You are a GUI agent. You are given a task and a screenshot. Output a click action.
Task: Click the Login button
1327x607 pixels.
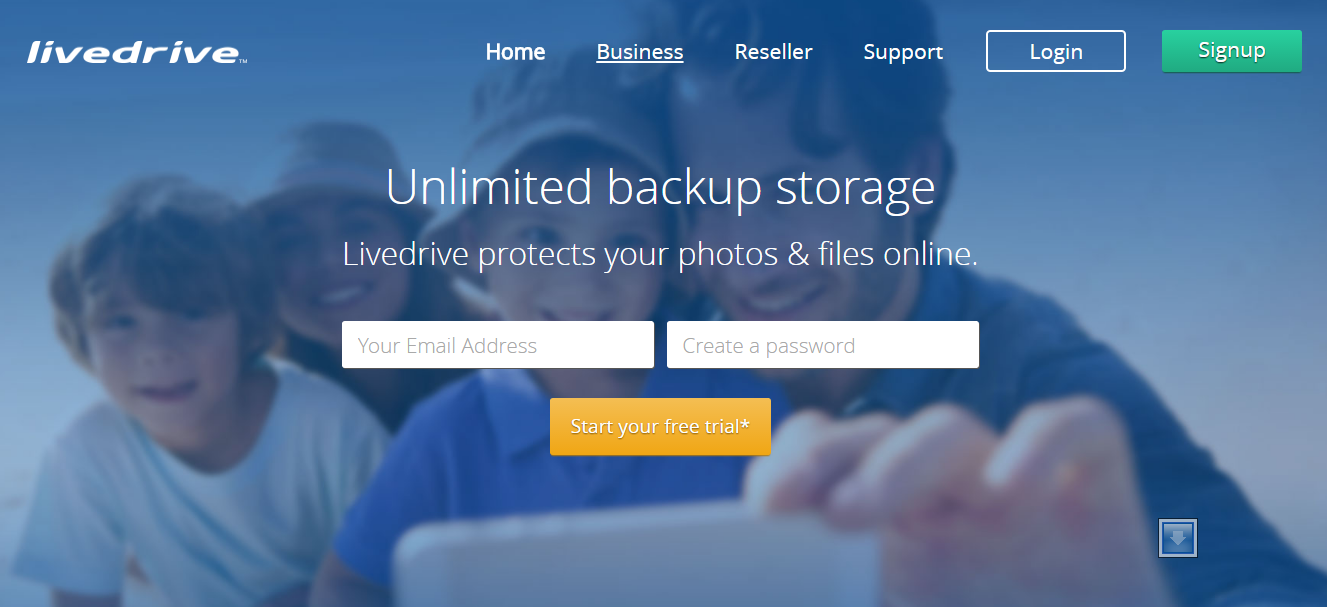(1056, 51)
